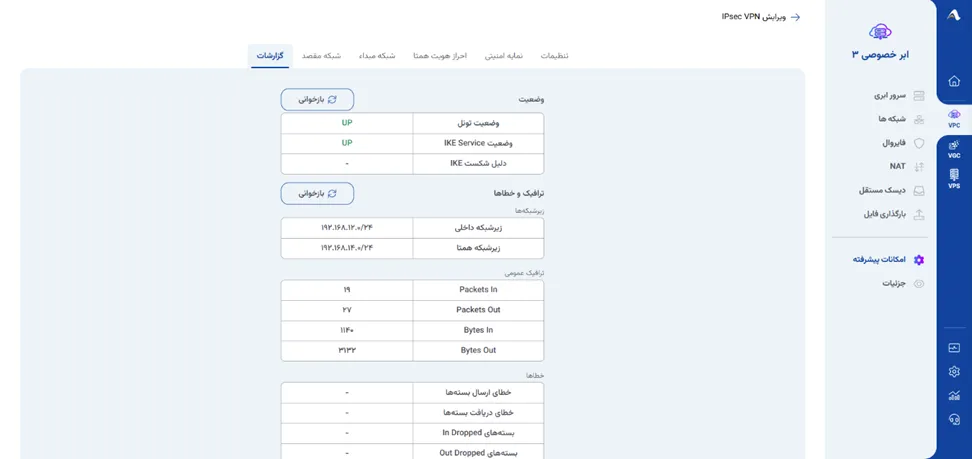Switch to the نمایه امنیتی tab
Image resolution: width=972 pixels, height=459 pixels.
504,56
